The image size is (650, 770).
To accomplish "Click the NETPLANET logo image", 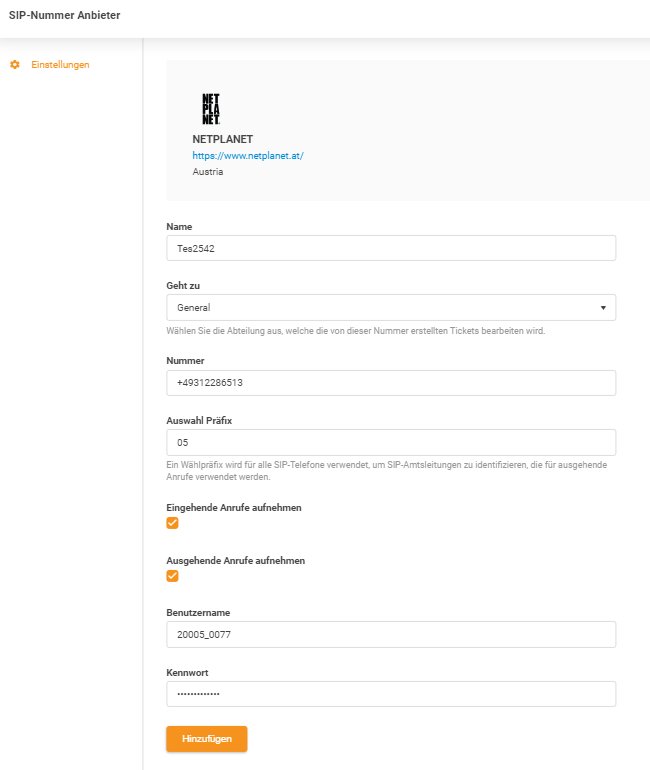I will (211, 108).
